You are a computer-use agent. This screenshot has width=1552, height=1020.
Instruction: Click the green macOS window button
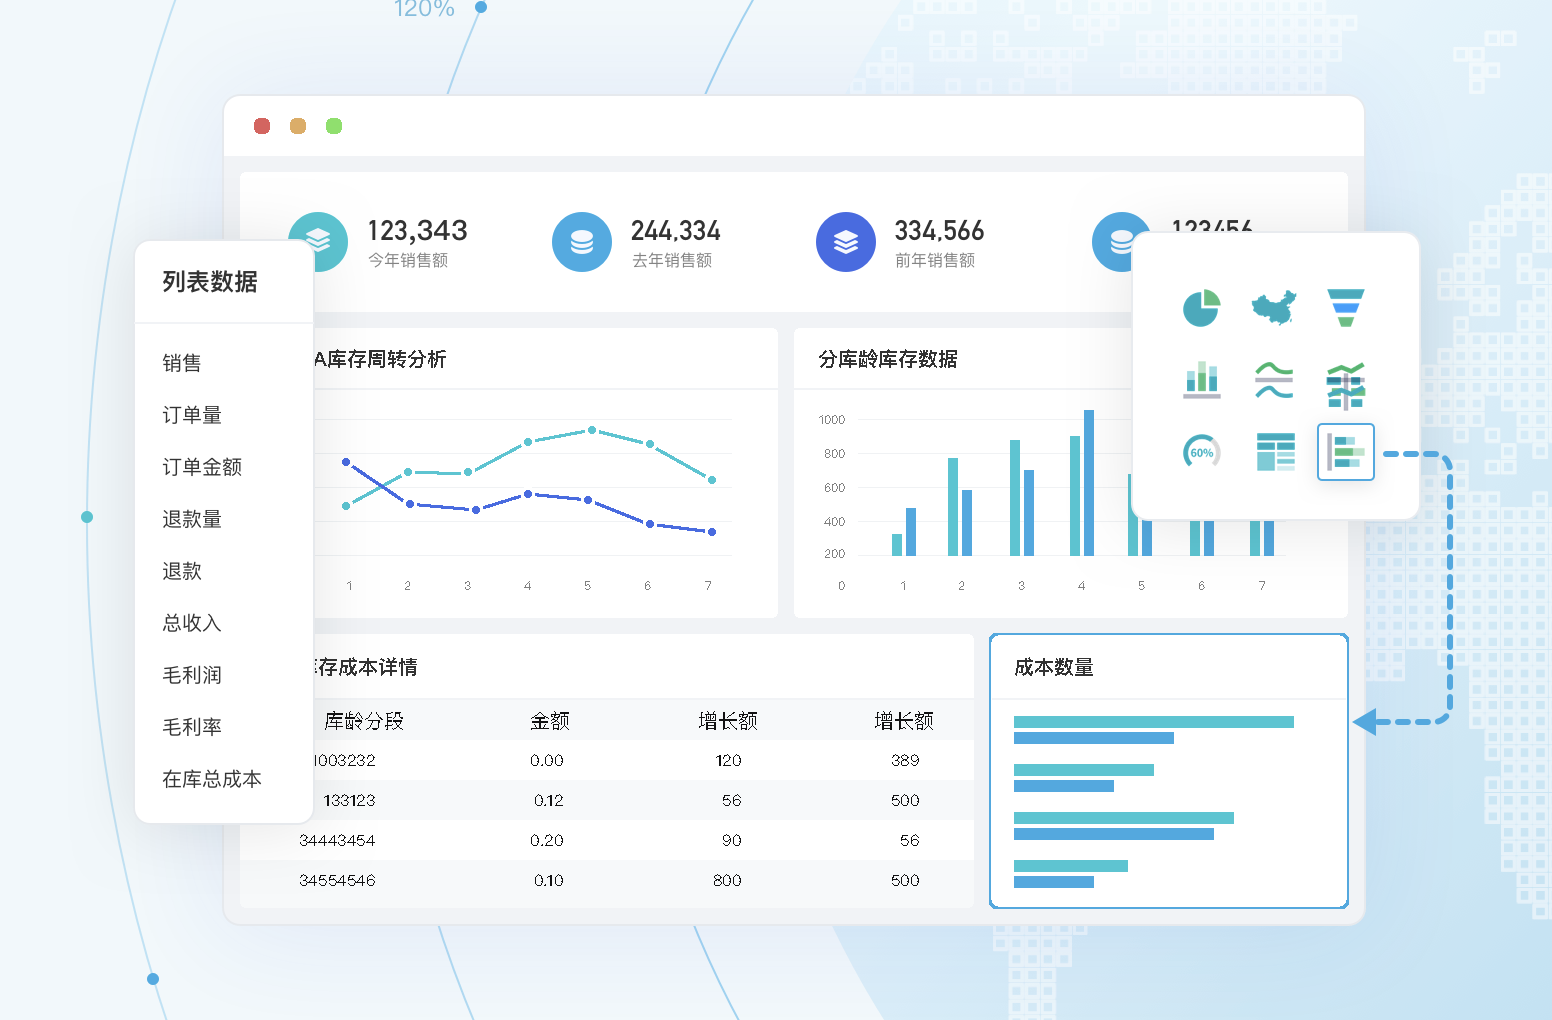(x=333, y=126)
